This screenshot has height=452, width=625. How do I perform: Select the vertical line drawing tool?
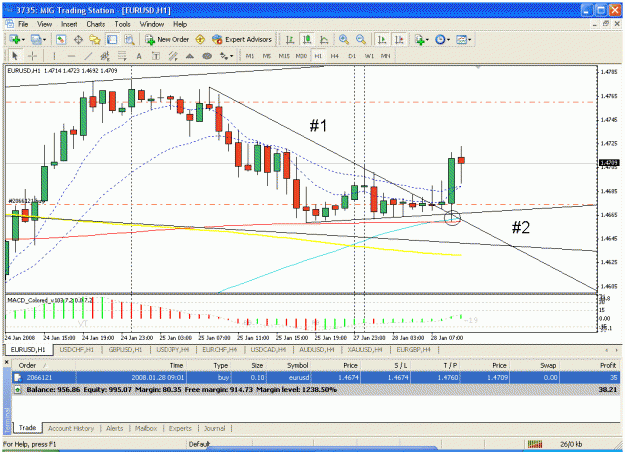(54, 56)
